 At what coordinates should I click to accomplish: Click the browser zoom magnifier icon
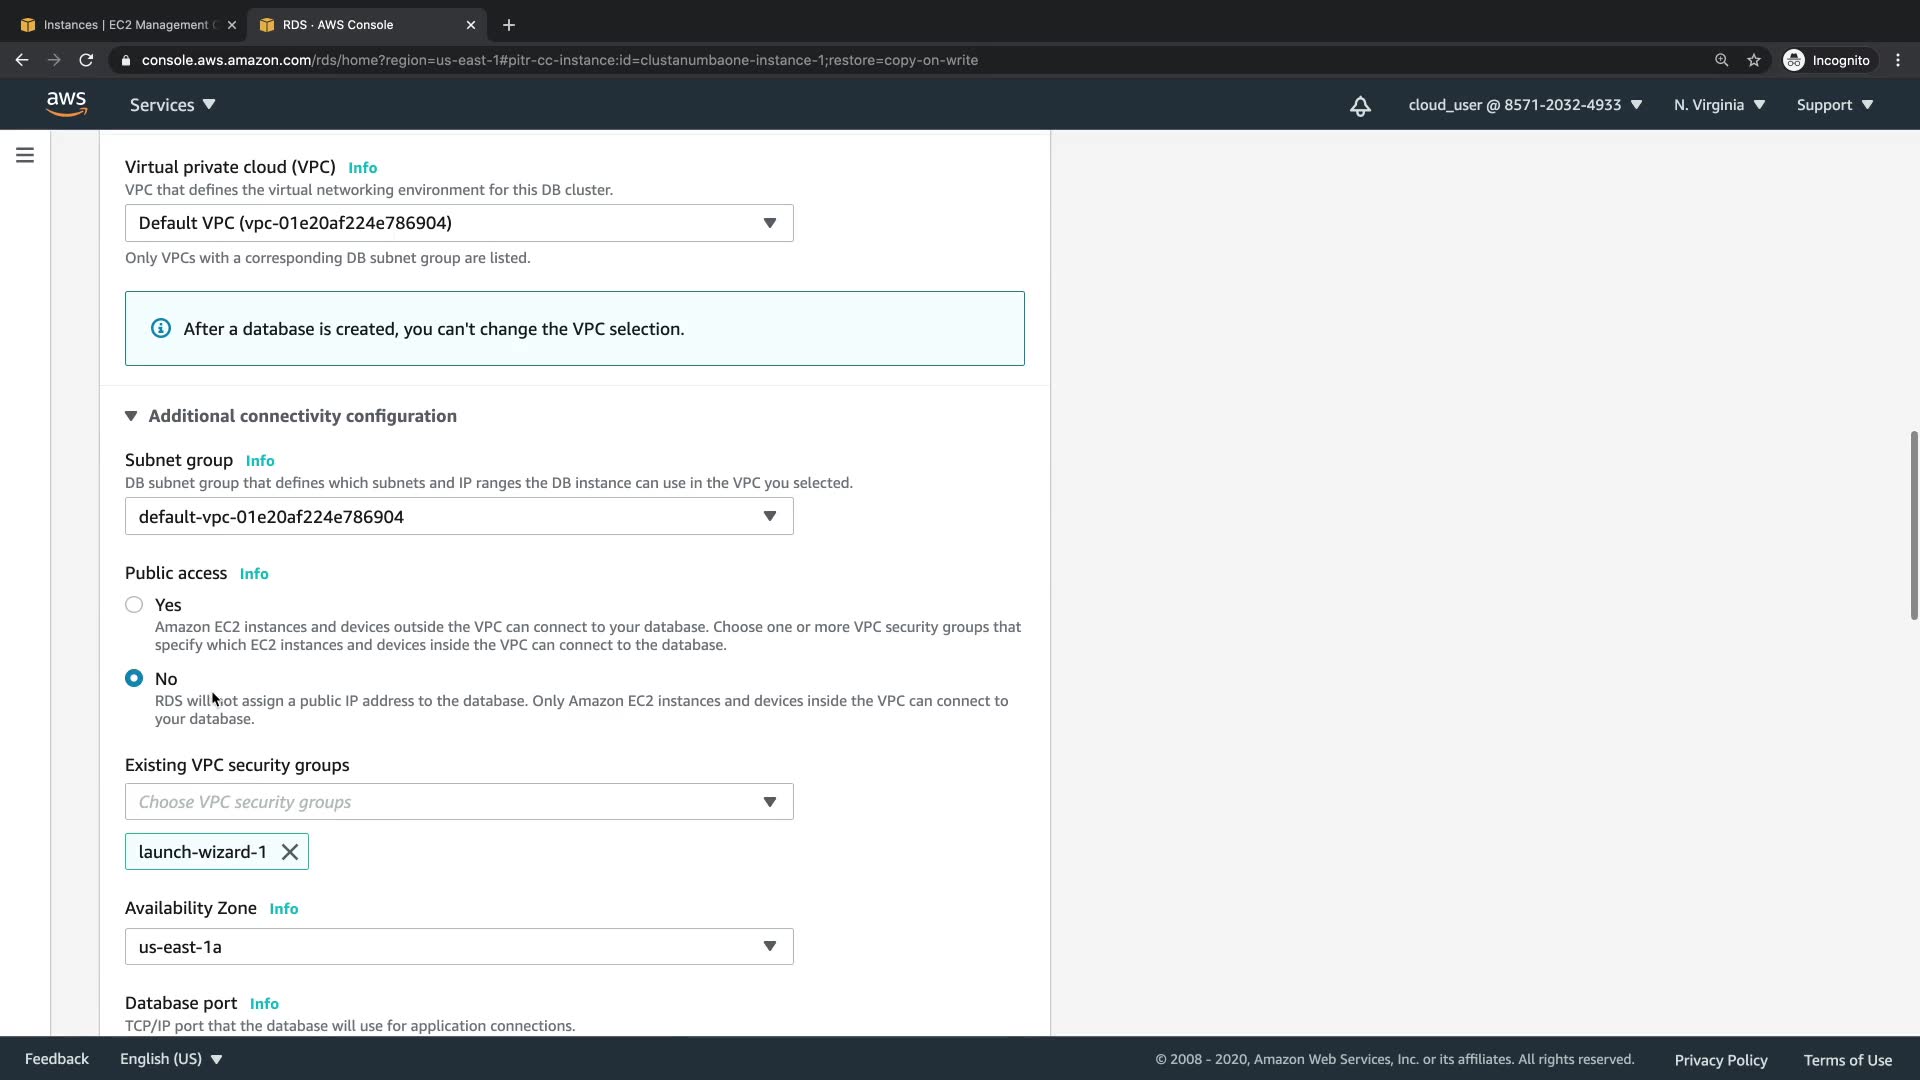tap(1721, 60)
